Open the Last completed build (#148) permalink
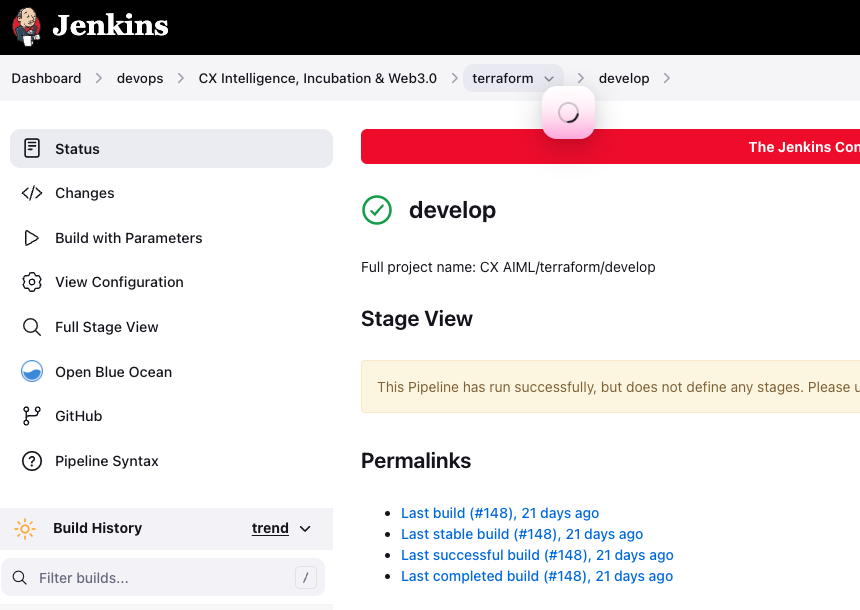 tap(536, 576)
